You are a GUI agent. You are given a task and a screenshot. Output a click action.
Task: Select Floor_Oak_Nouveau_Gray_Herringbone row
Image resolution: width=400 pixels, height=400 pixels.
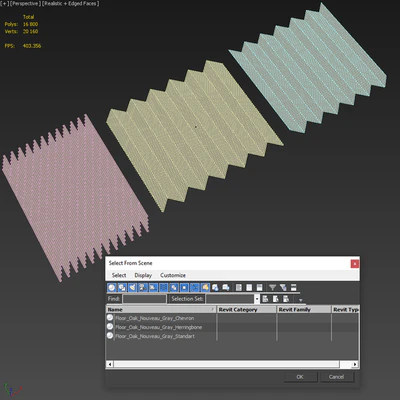[x=158, y=327]
